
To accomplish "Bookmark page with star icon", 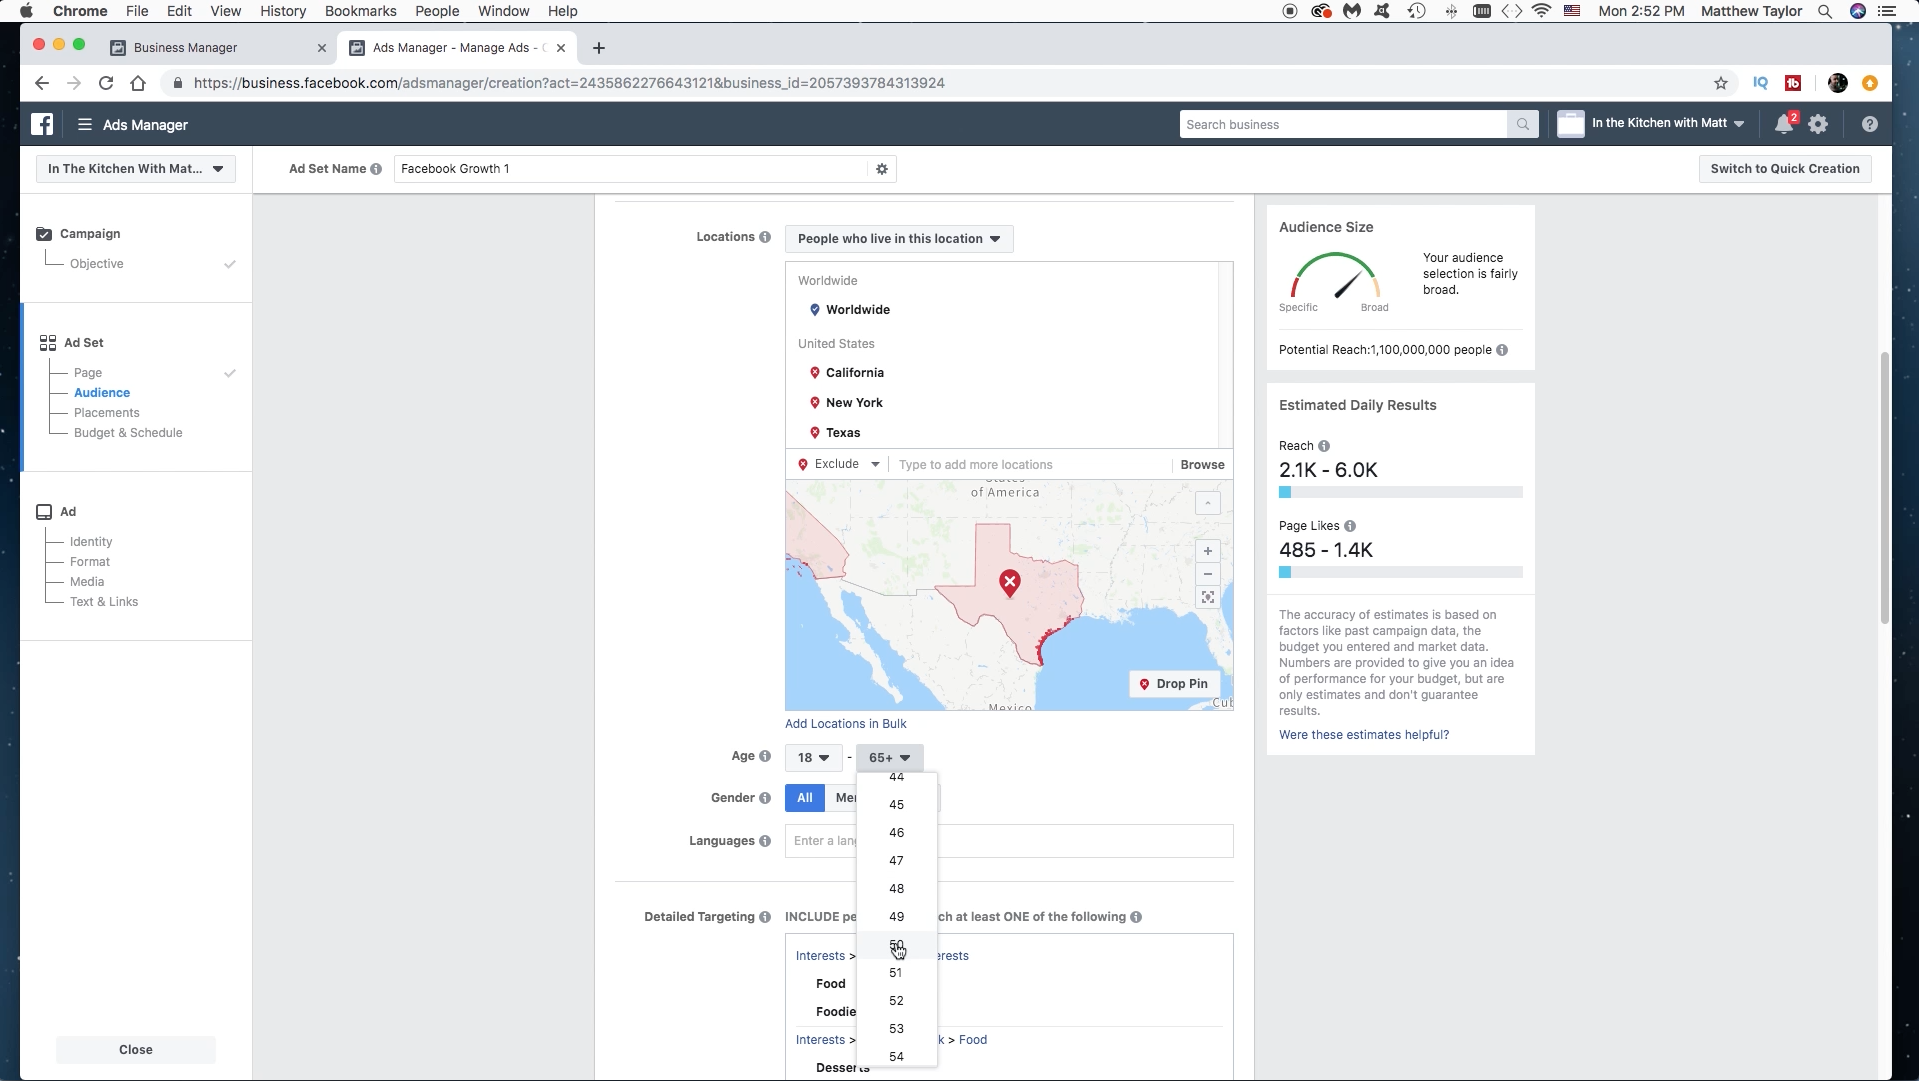I will 1721,83.
